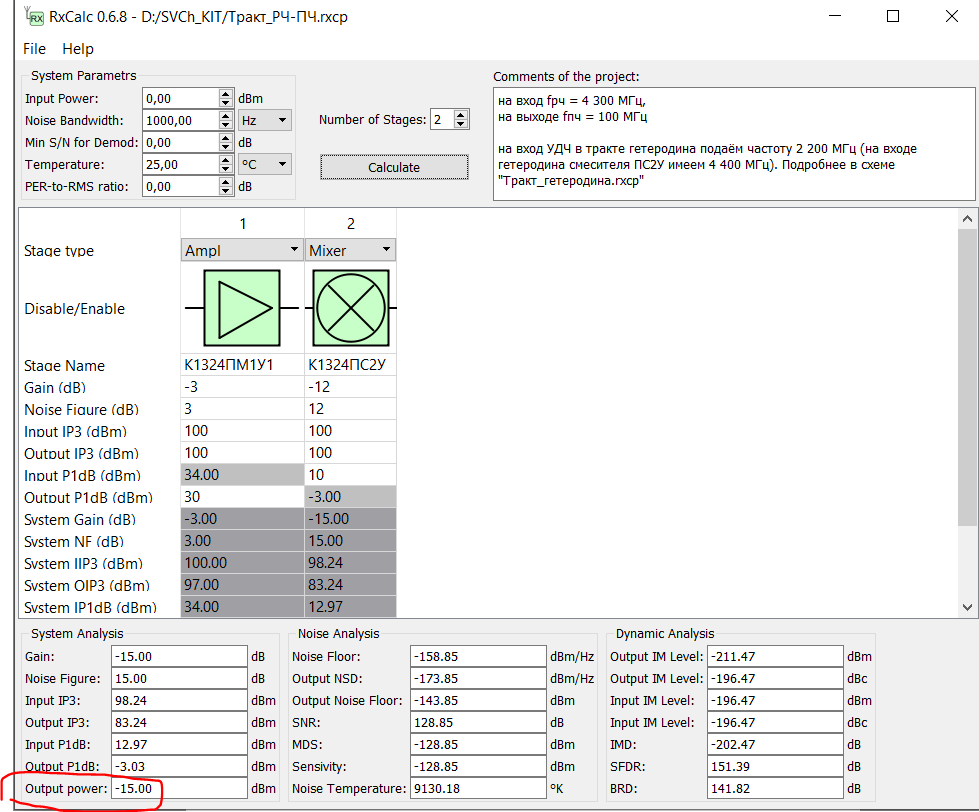Click the Noise Floor result field
The height and width of the screenshot is (812, 979).
point(478,657)
